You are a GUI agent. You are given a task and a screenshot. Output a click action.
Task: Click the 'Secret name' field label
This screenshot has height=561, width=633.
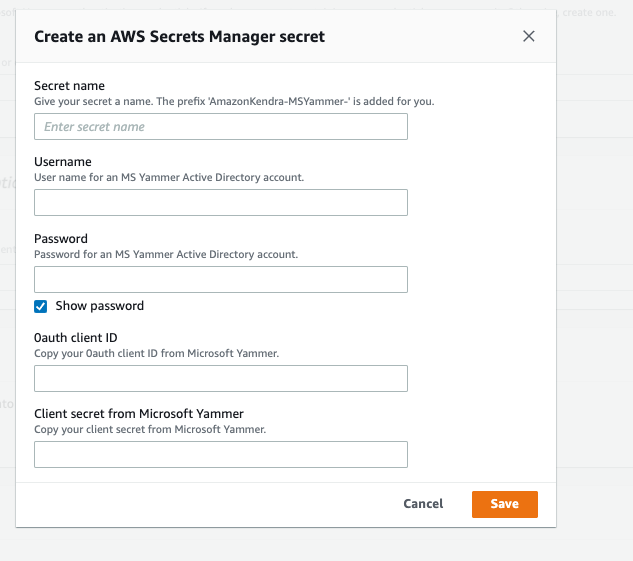click(70, 86)
